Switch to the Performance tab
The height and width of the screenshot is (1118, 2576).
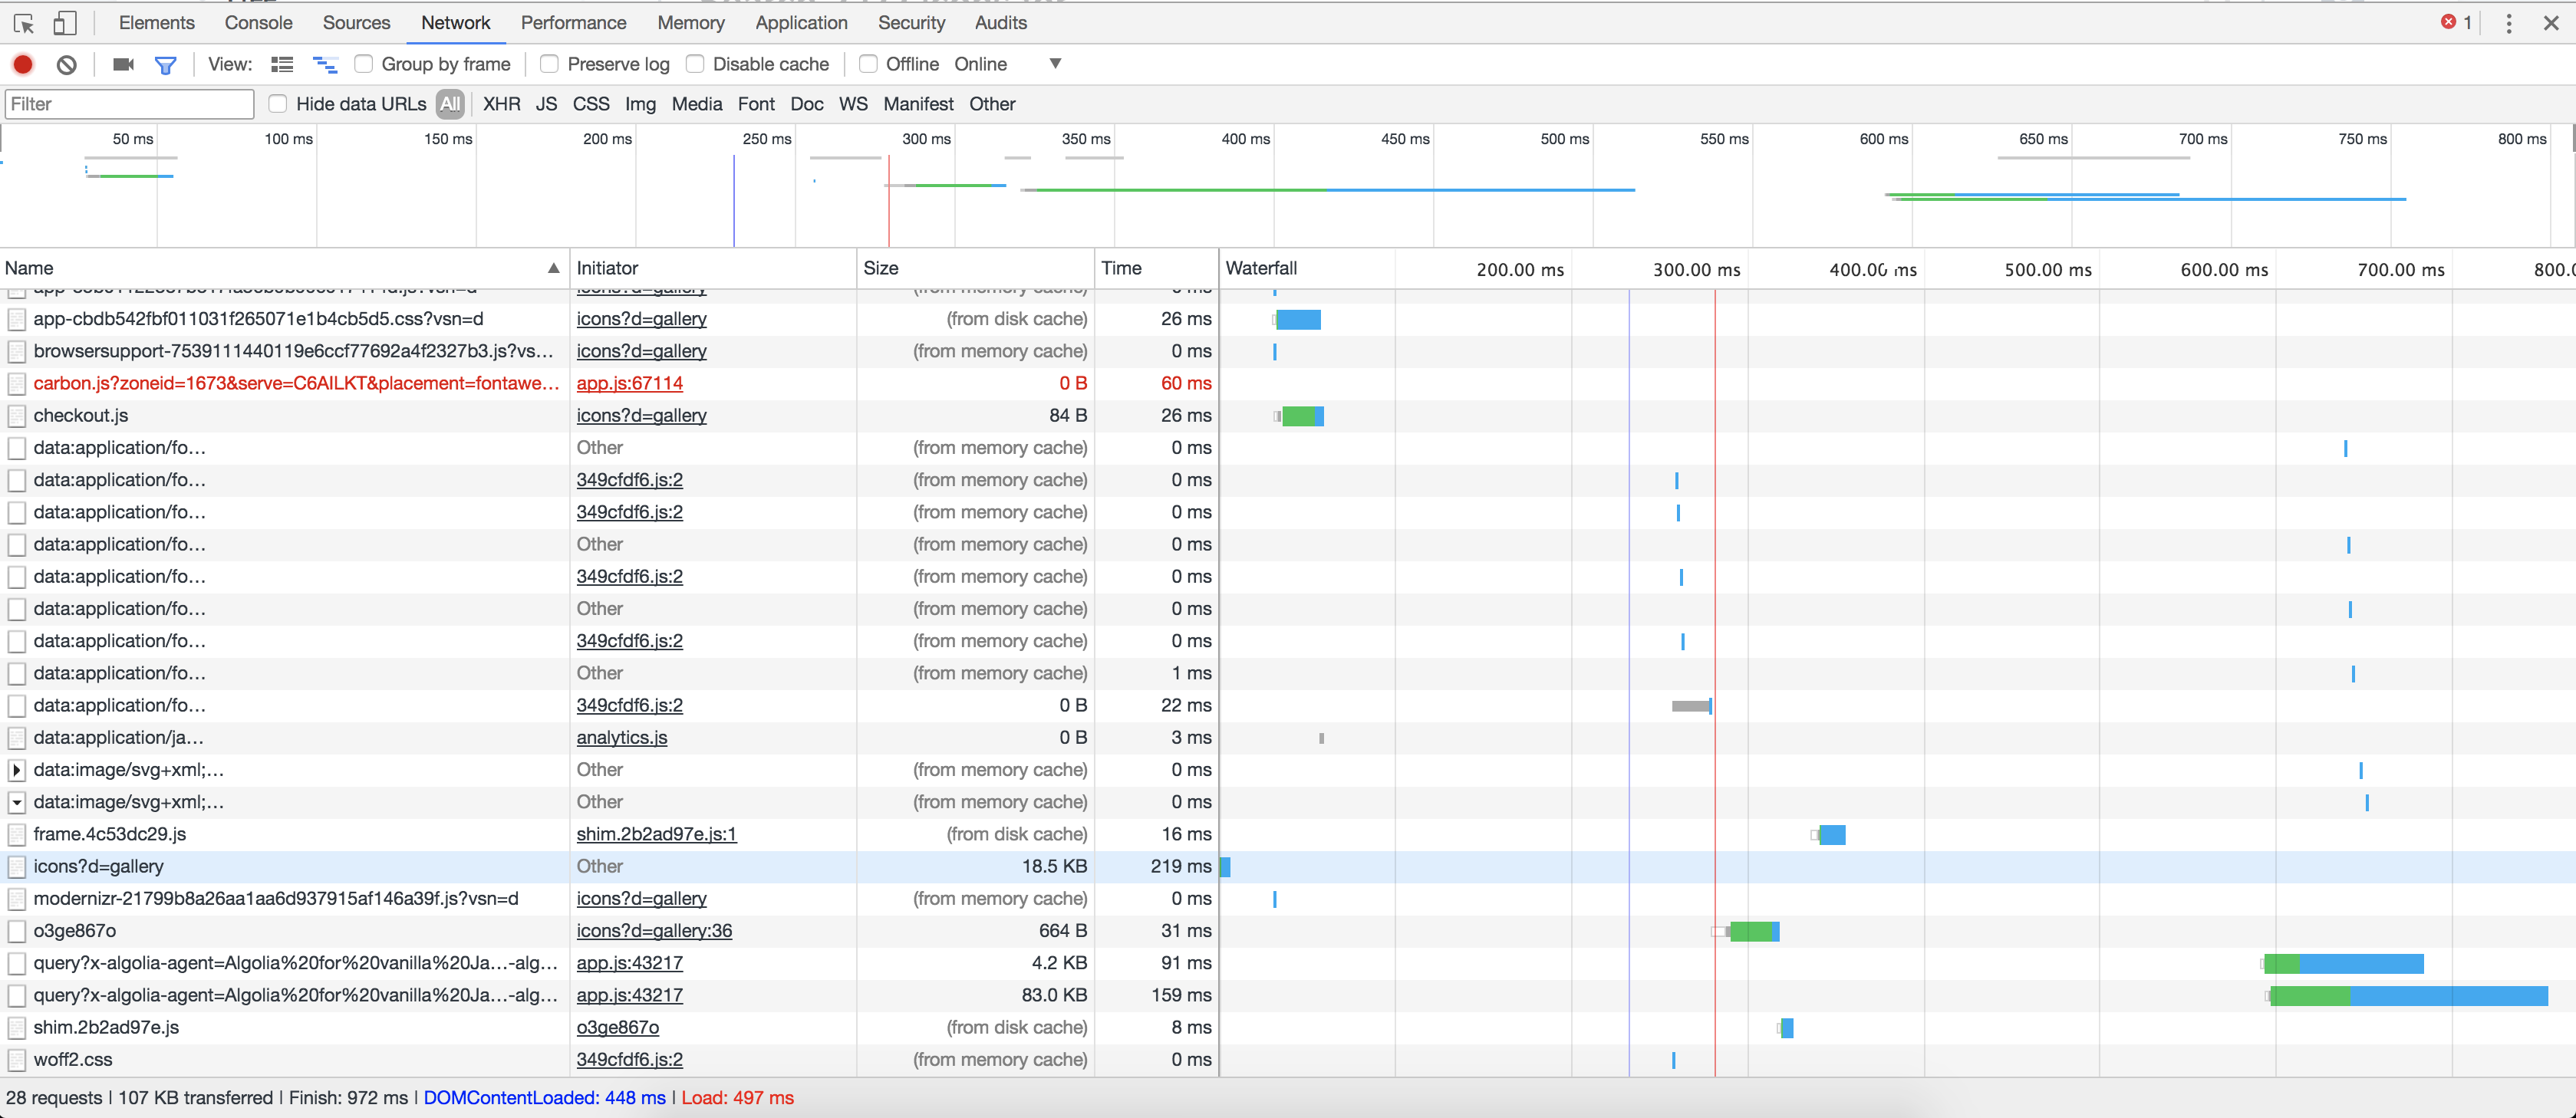coord(573,22)
